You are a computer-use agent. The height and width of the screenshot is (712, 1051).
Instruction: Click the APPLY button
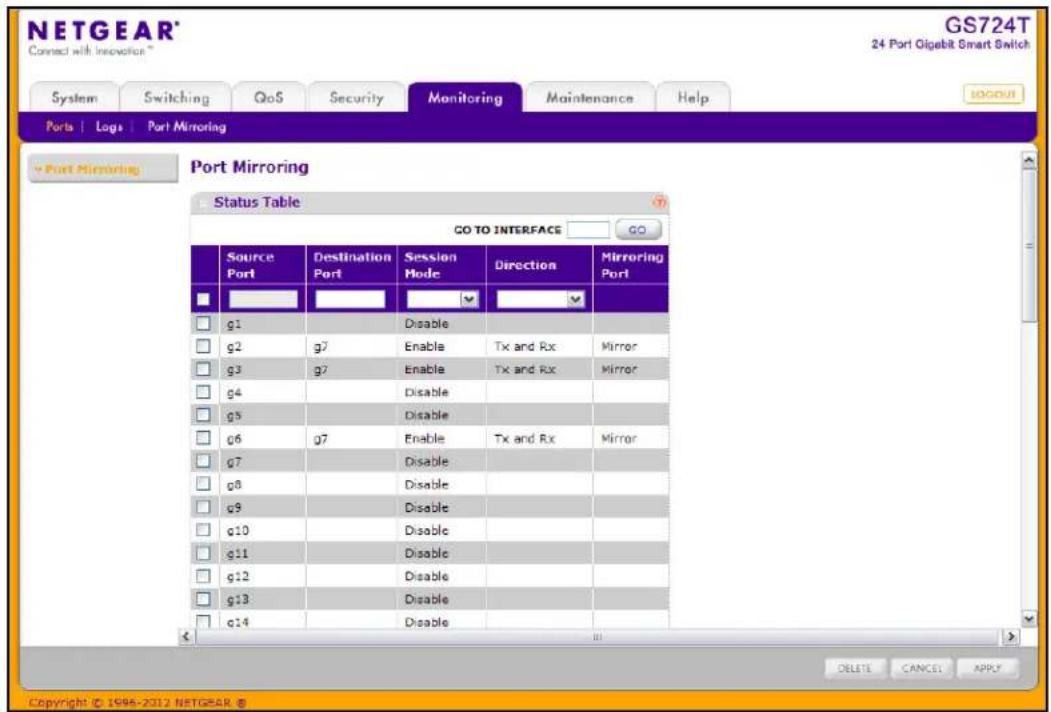click(x=987, y=668)
